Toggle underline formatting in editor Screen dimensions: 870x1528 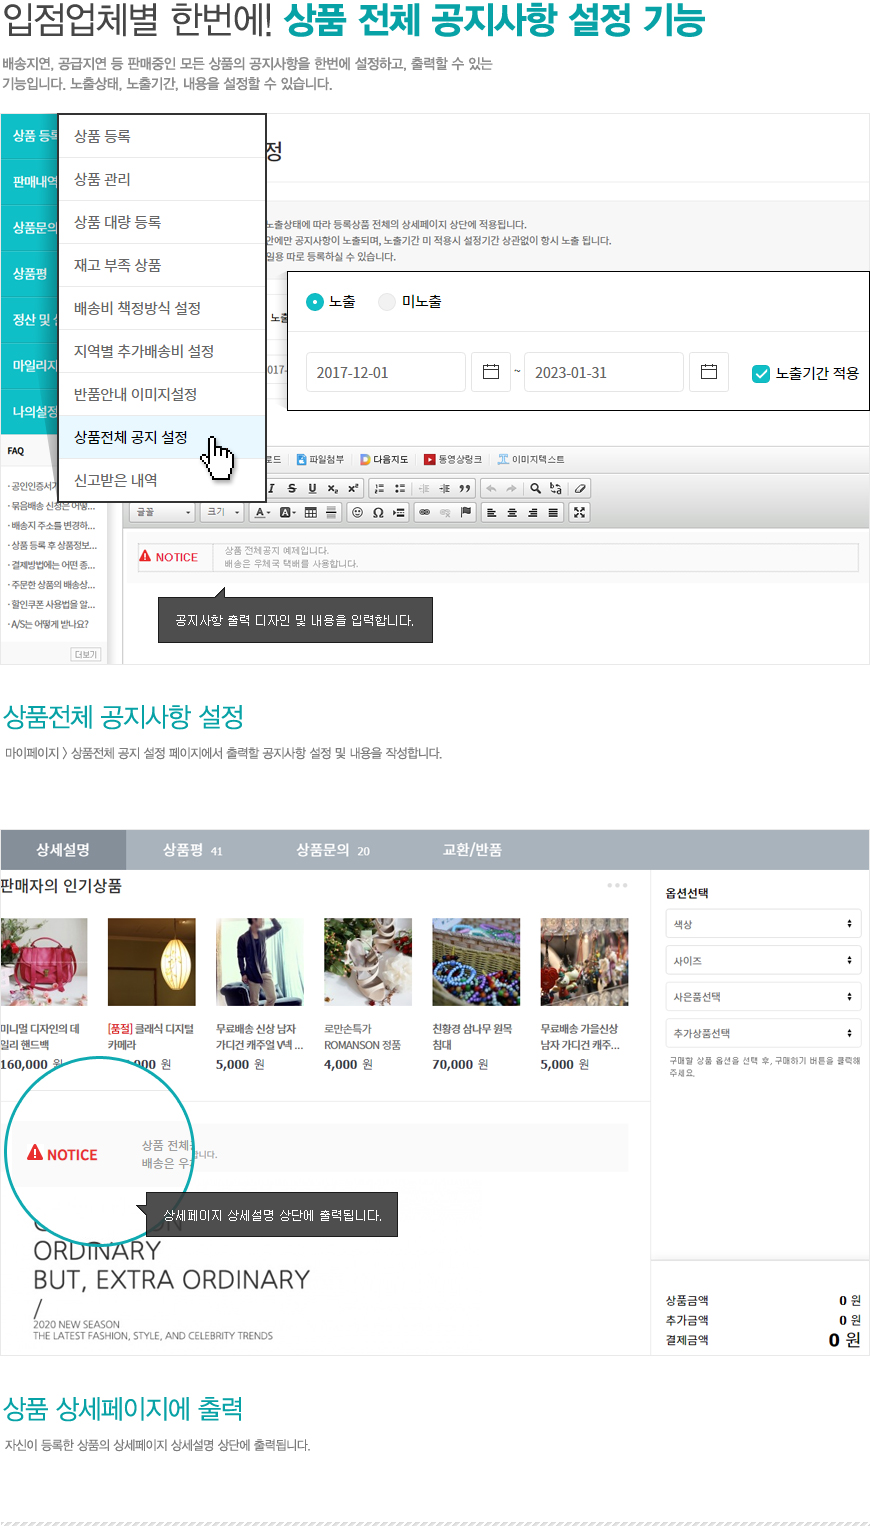point(312,488)
